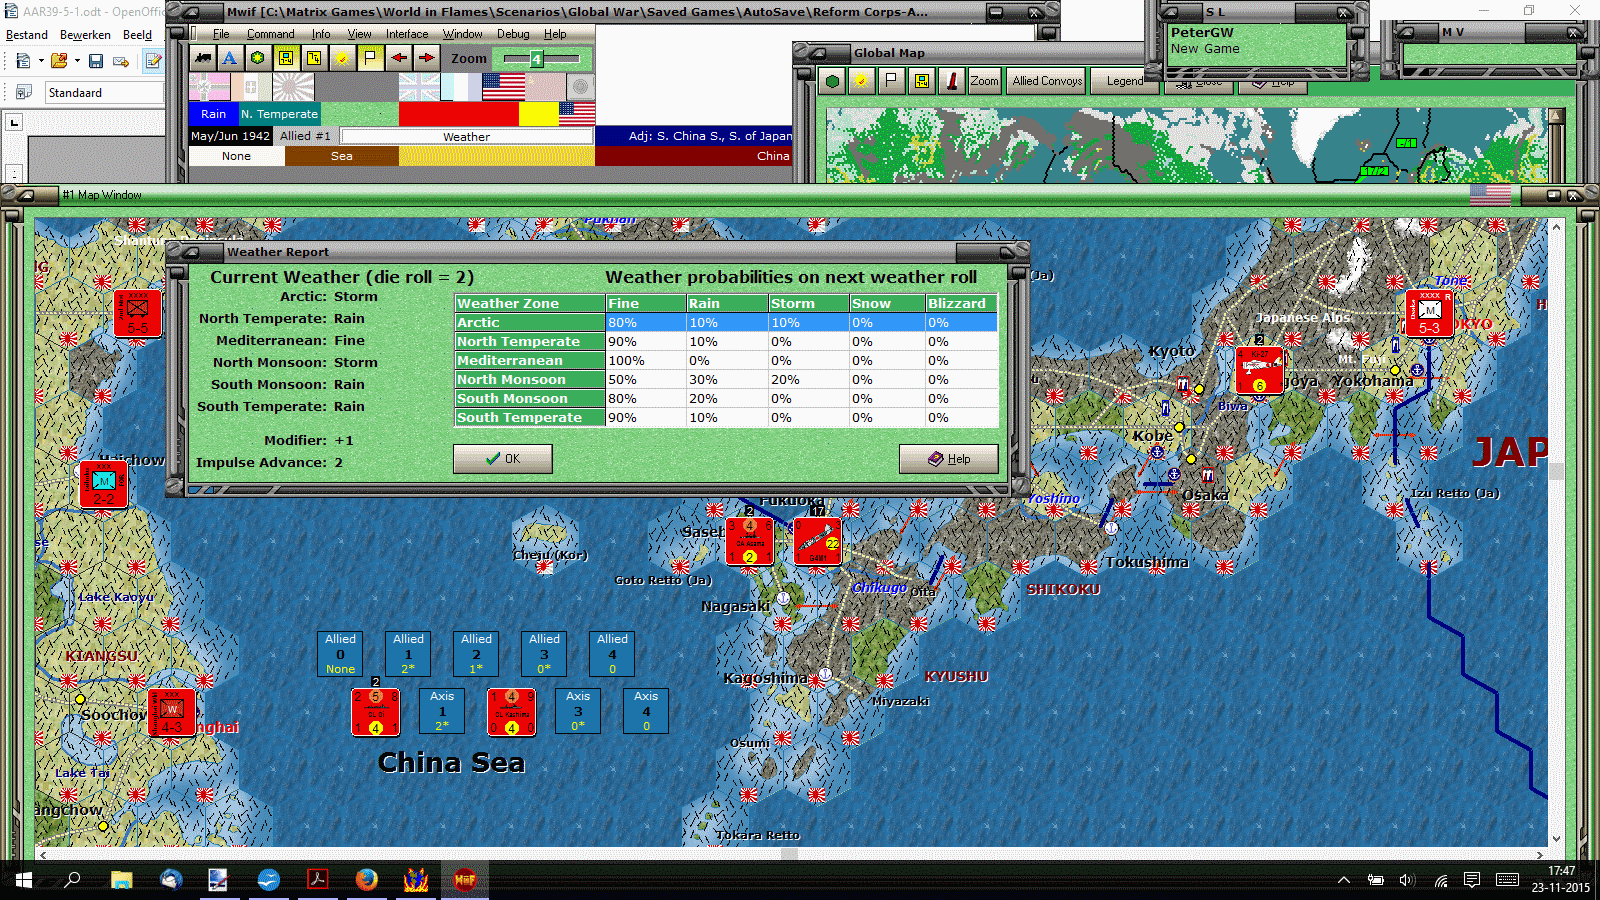Image resolution: width=1600 pixels, height=900 pixels.
Task: Click OpenOffice edit file mode icon
Action: pos(153,61)
